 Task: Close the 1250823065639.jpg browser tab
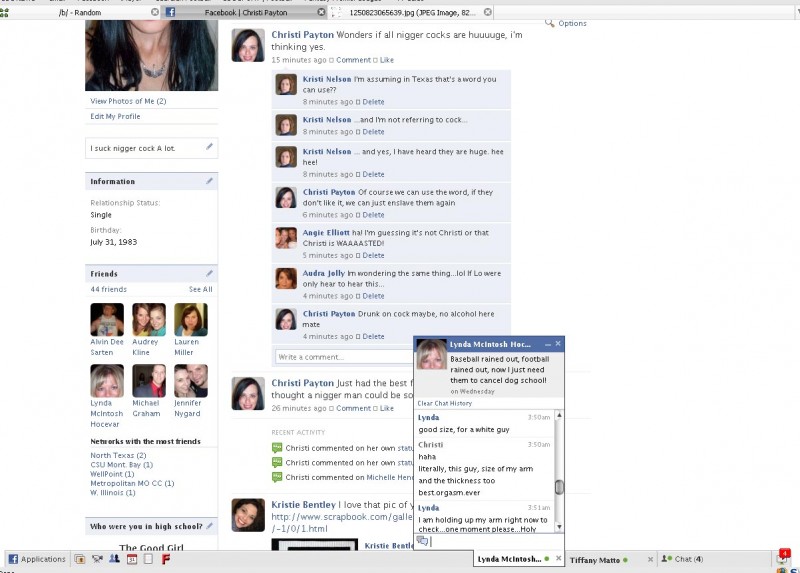click(x=488, y=12)
